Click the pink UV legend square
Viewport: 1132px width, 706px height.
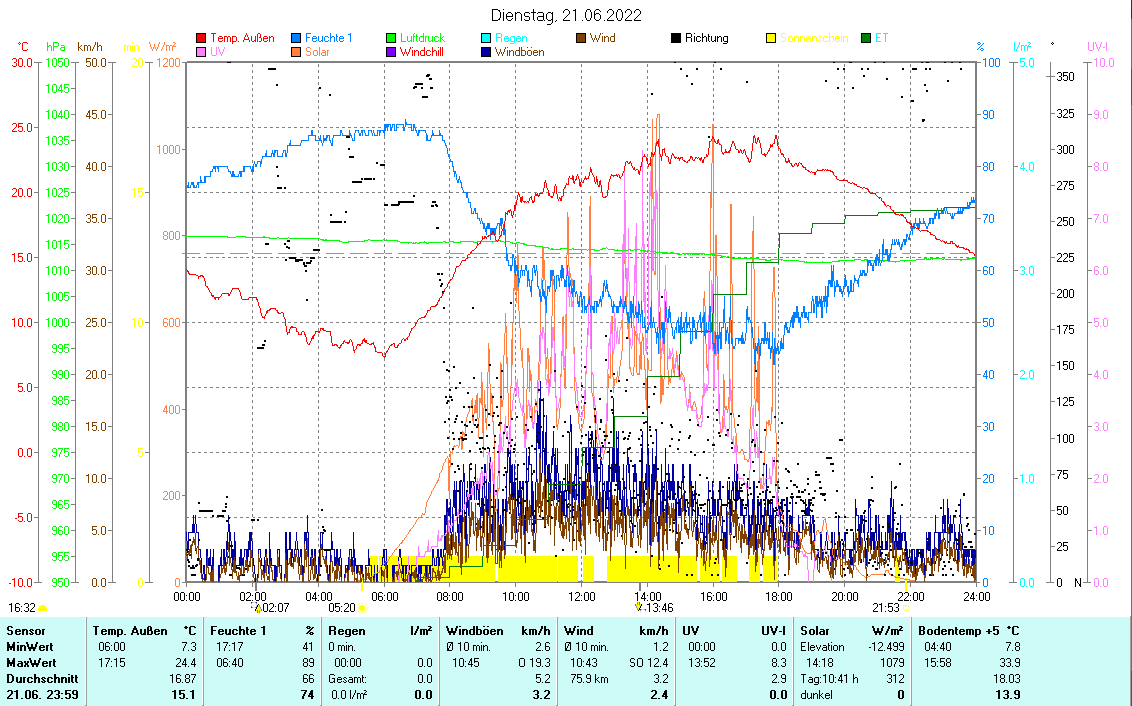201,52
